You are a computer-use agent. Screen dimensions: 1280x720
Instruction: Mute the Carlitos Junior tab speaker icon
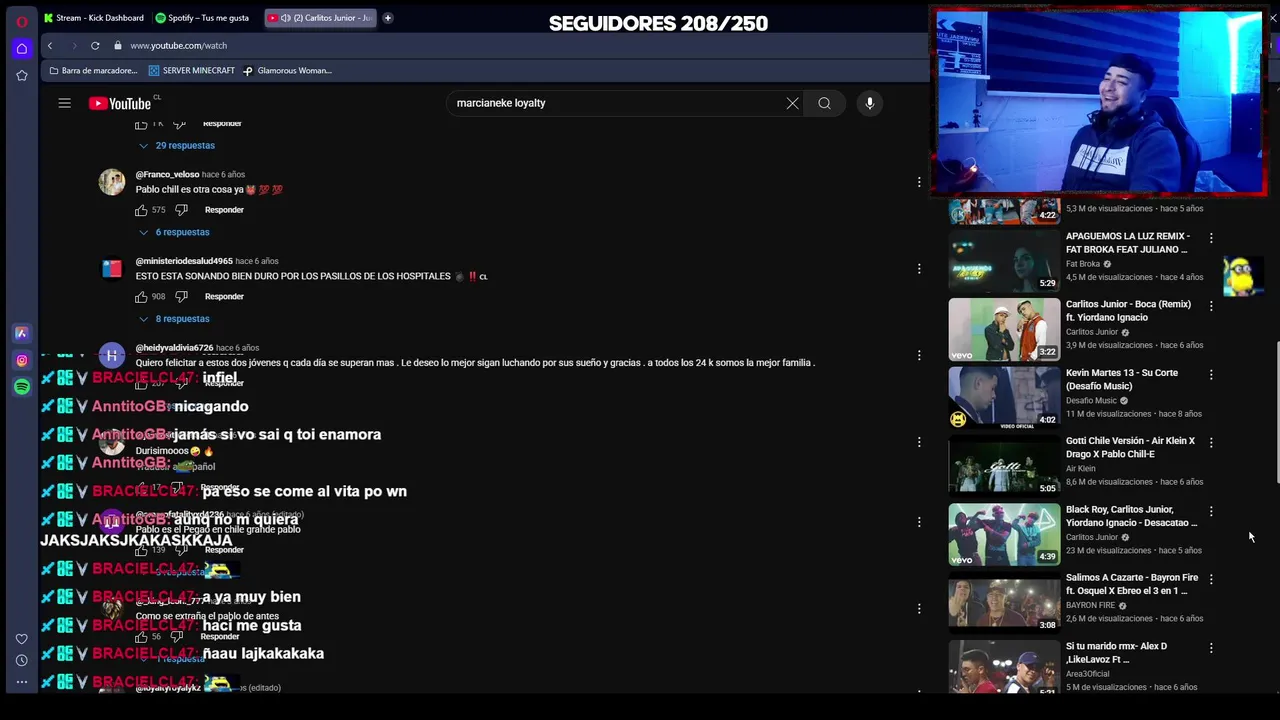click(286, 18)
